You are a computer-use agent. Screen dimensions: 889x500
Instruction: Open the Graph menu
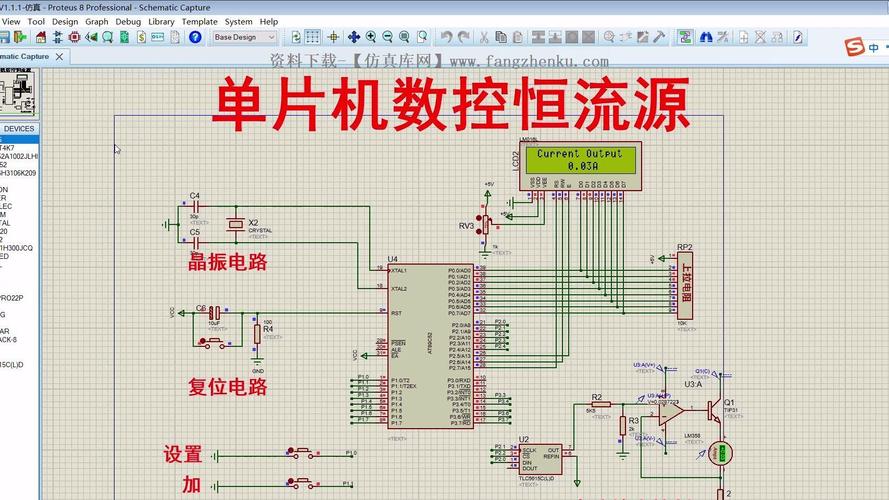[x=97, y=22]
